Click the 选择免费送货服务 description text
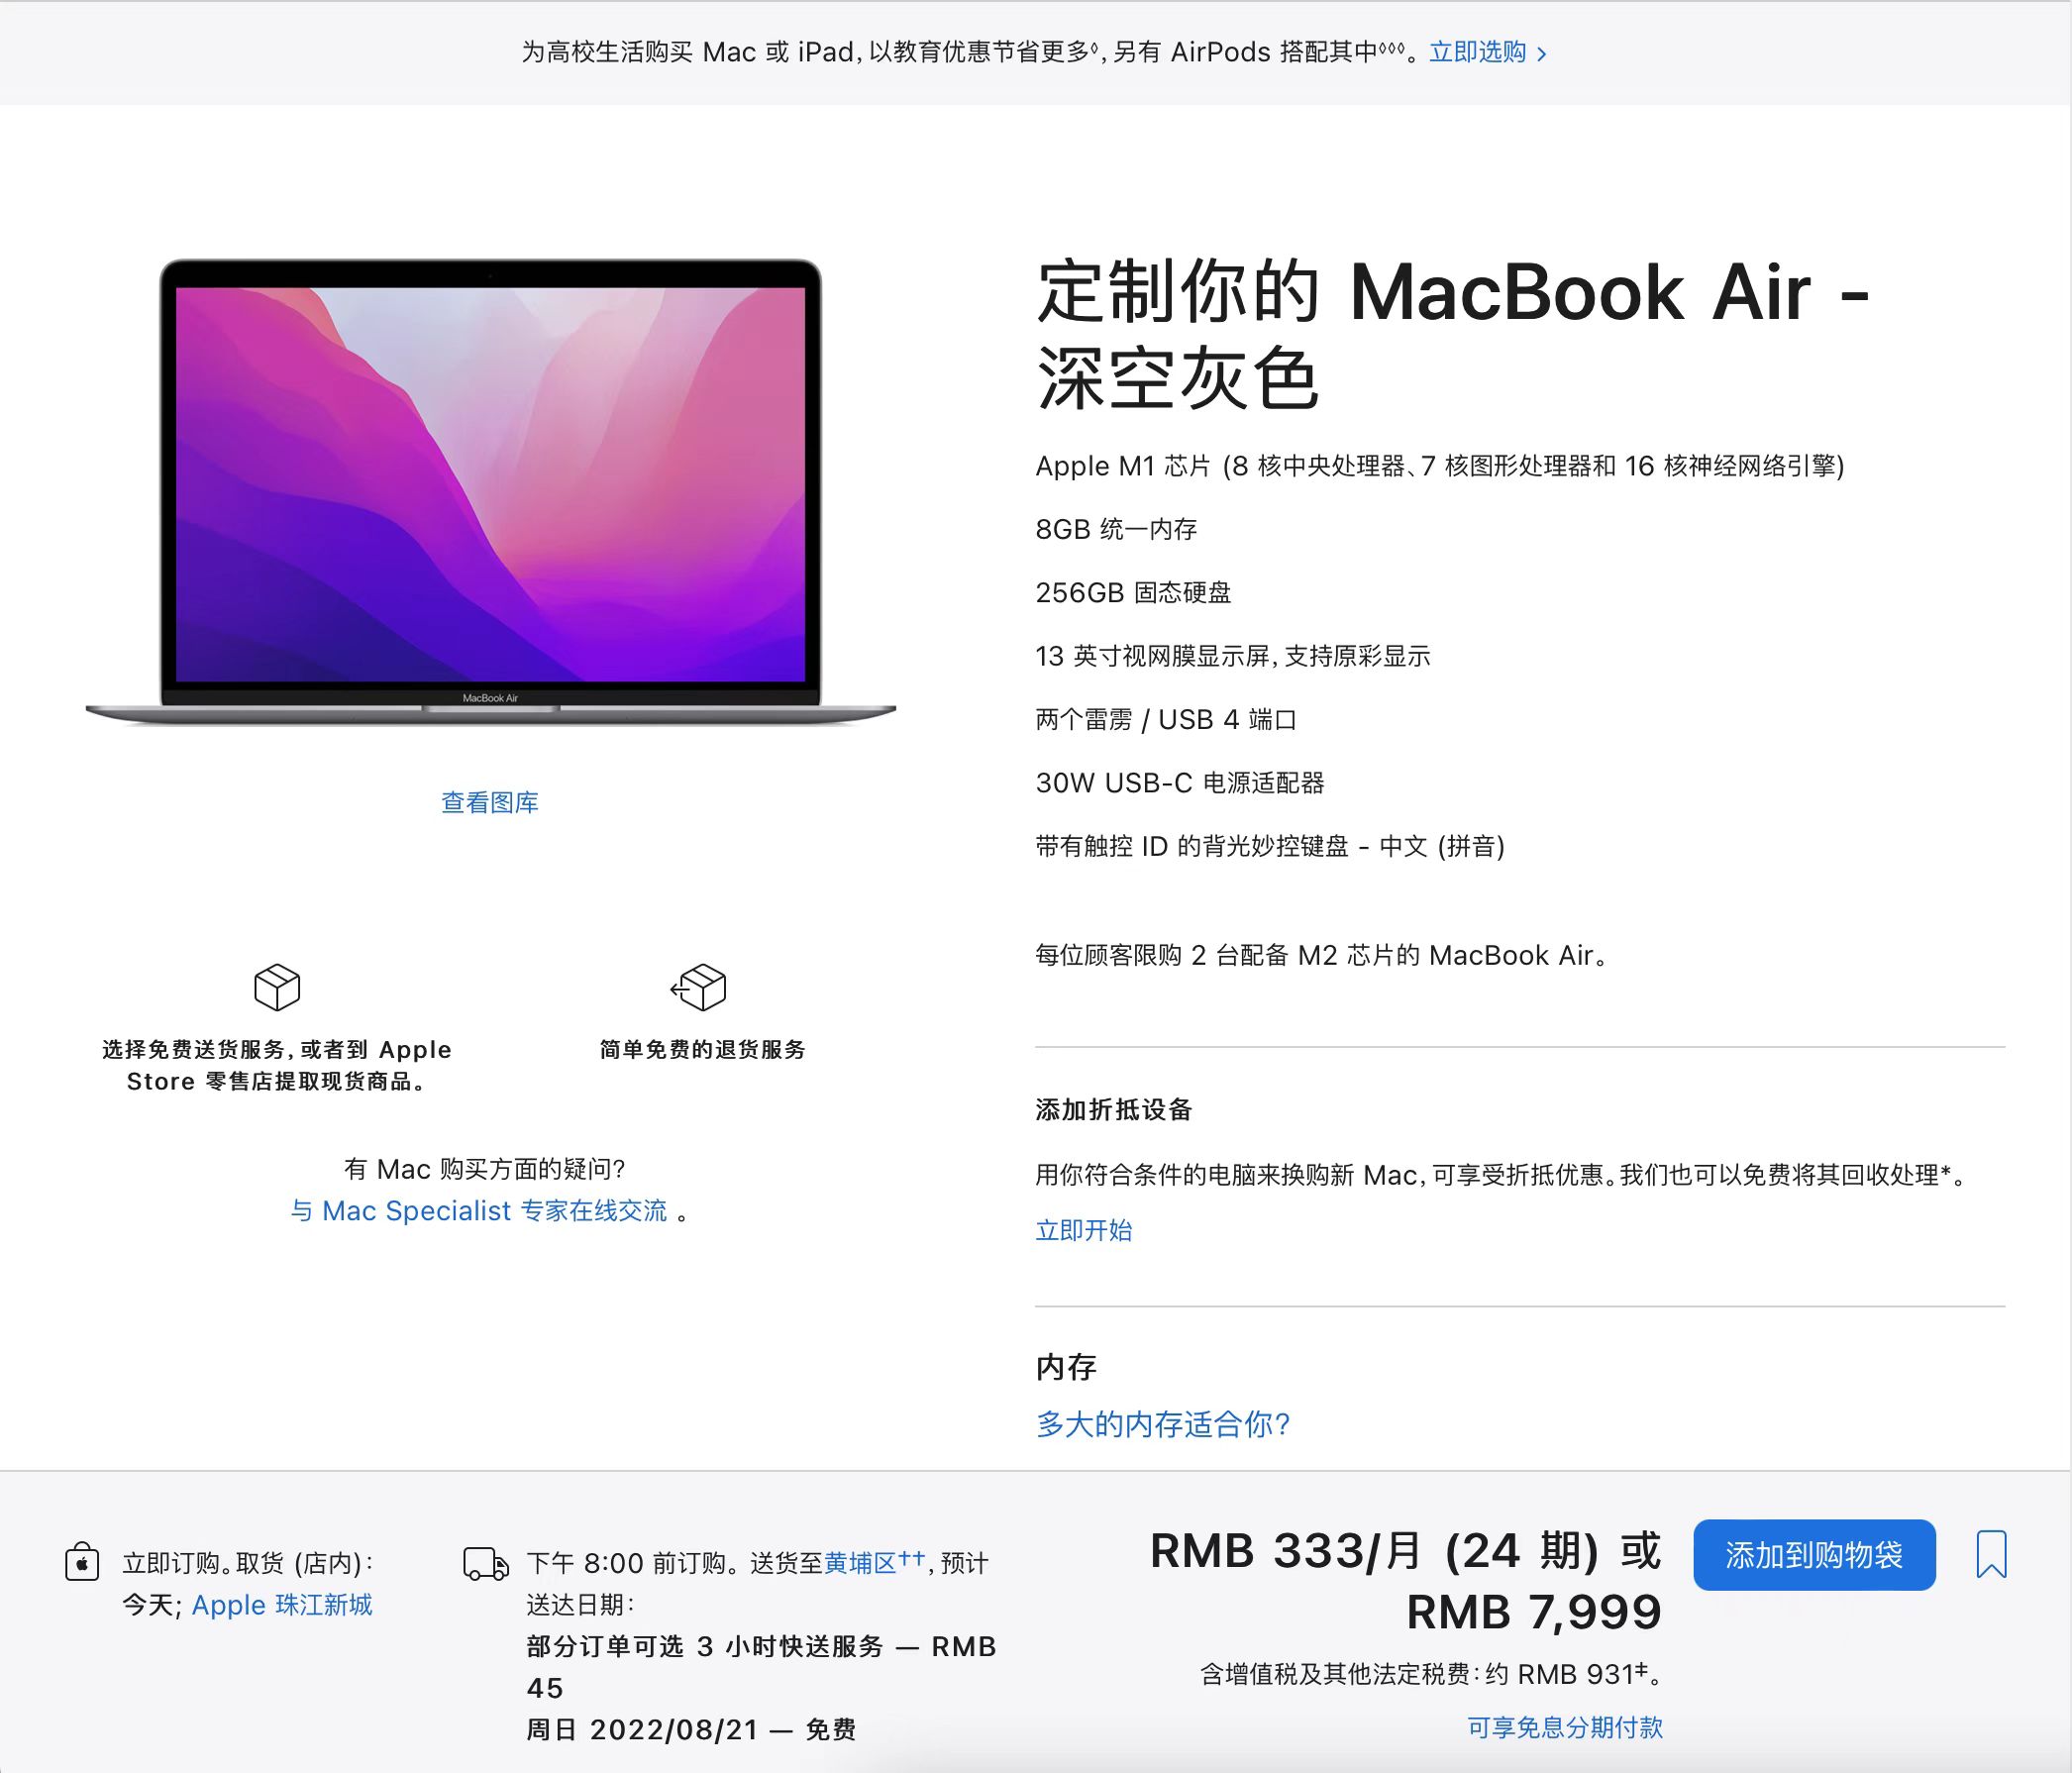The width and height of the screenshot is (2072, 1773). click(x=277, y=1065)
